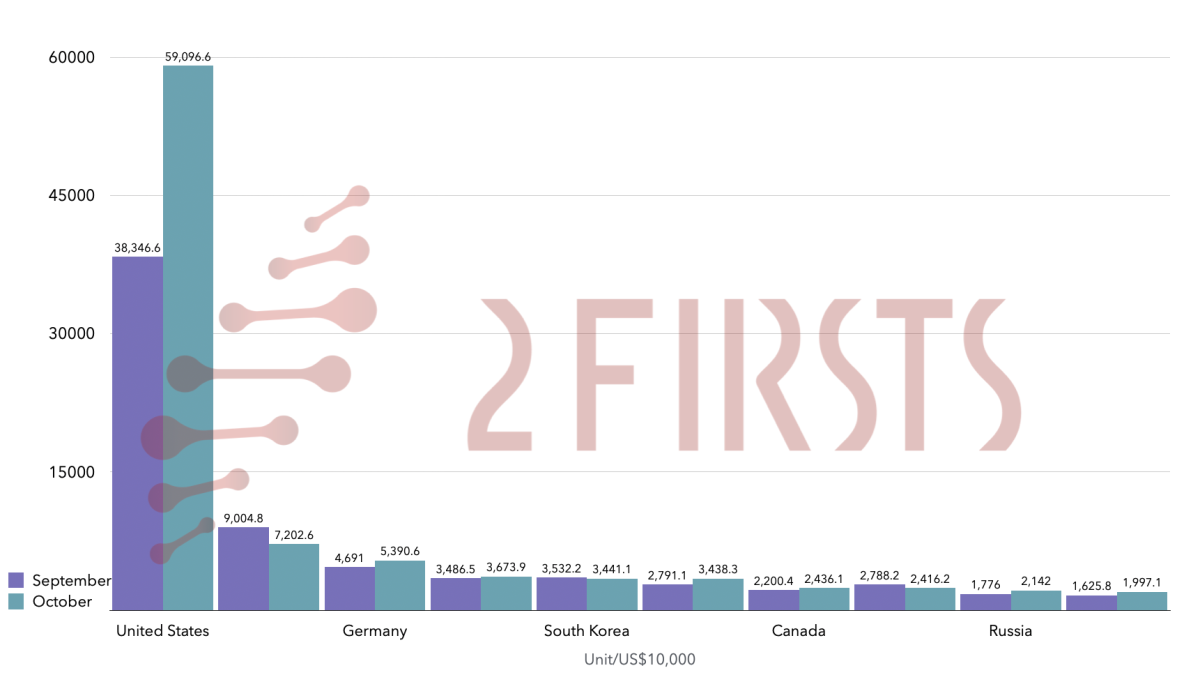Click the teal October legend swatch
Screen dimensions: 1200x675
16,601
